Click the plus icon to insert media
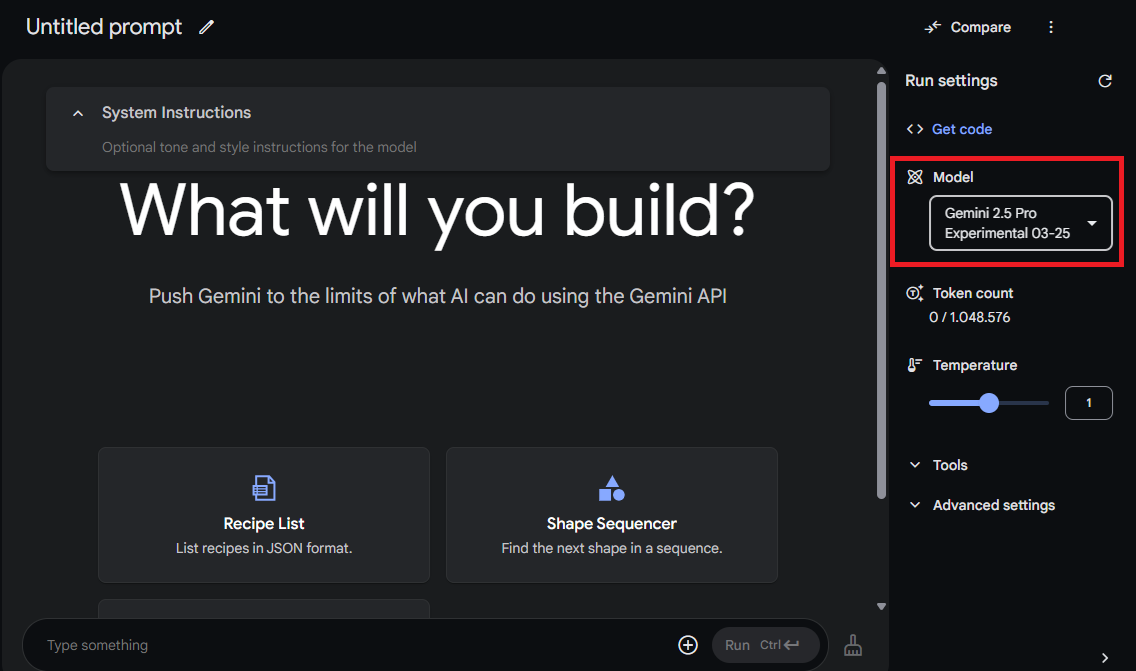Viewport: 1136px width, 671px height. (688, 645)
